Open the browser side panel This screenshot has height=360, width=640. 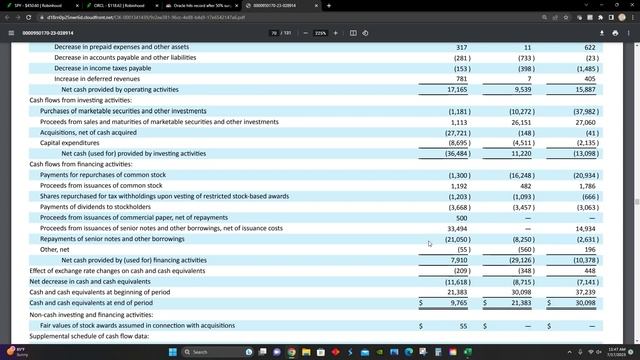point(611,18)
